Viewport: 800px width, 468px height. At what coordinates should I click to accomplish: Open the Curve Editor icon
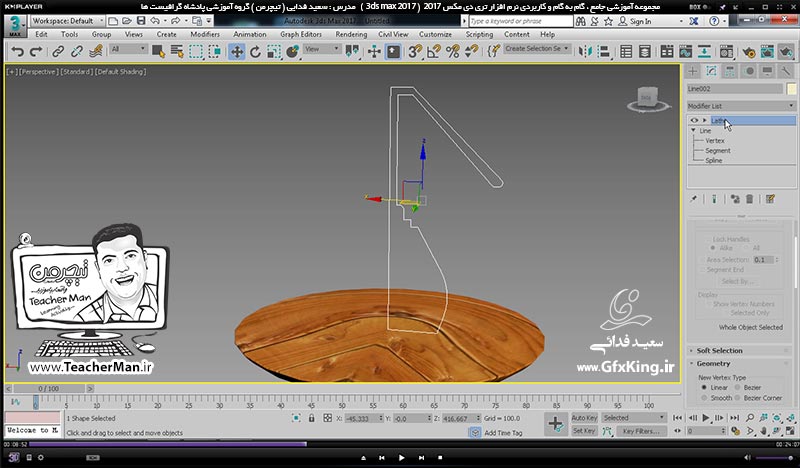click(685, 52)
